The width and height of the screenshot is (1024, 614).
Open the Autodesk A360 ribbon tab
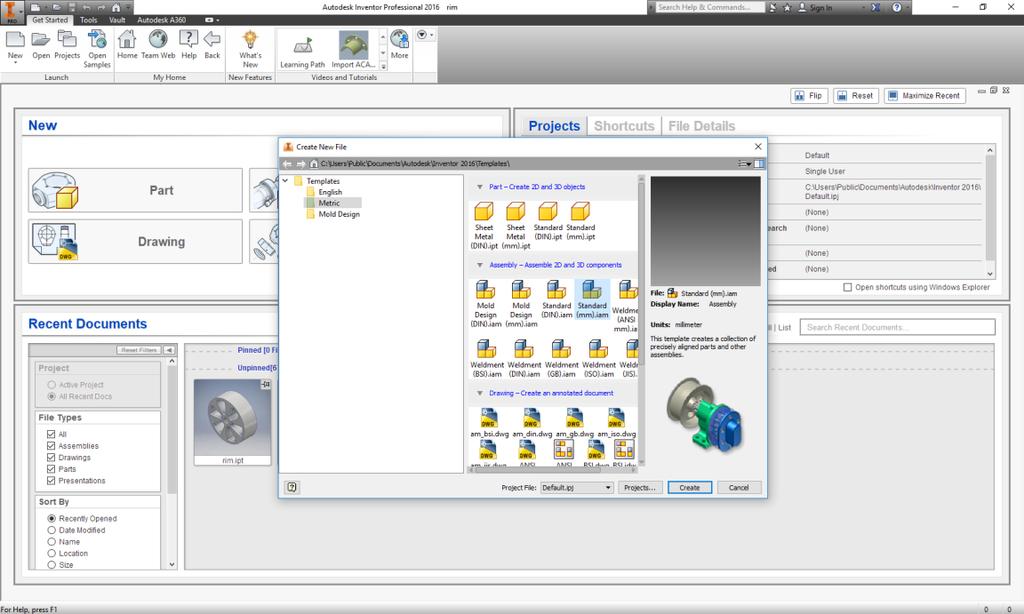161,20
